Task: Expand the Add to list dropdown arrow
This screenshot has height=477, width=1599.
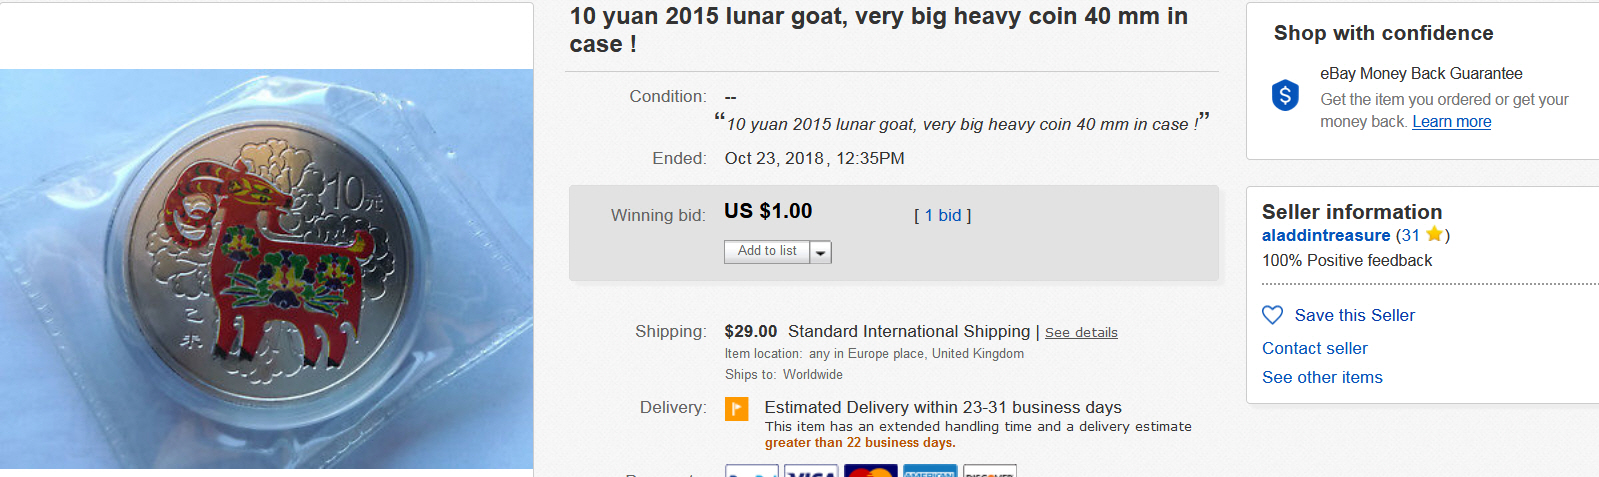Action: coord(821,252)
